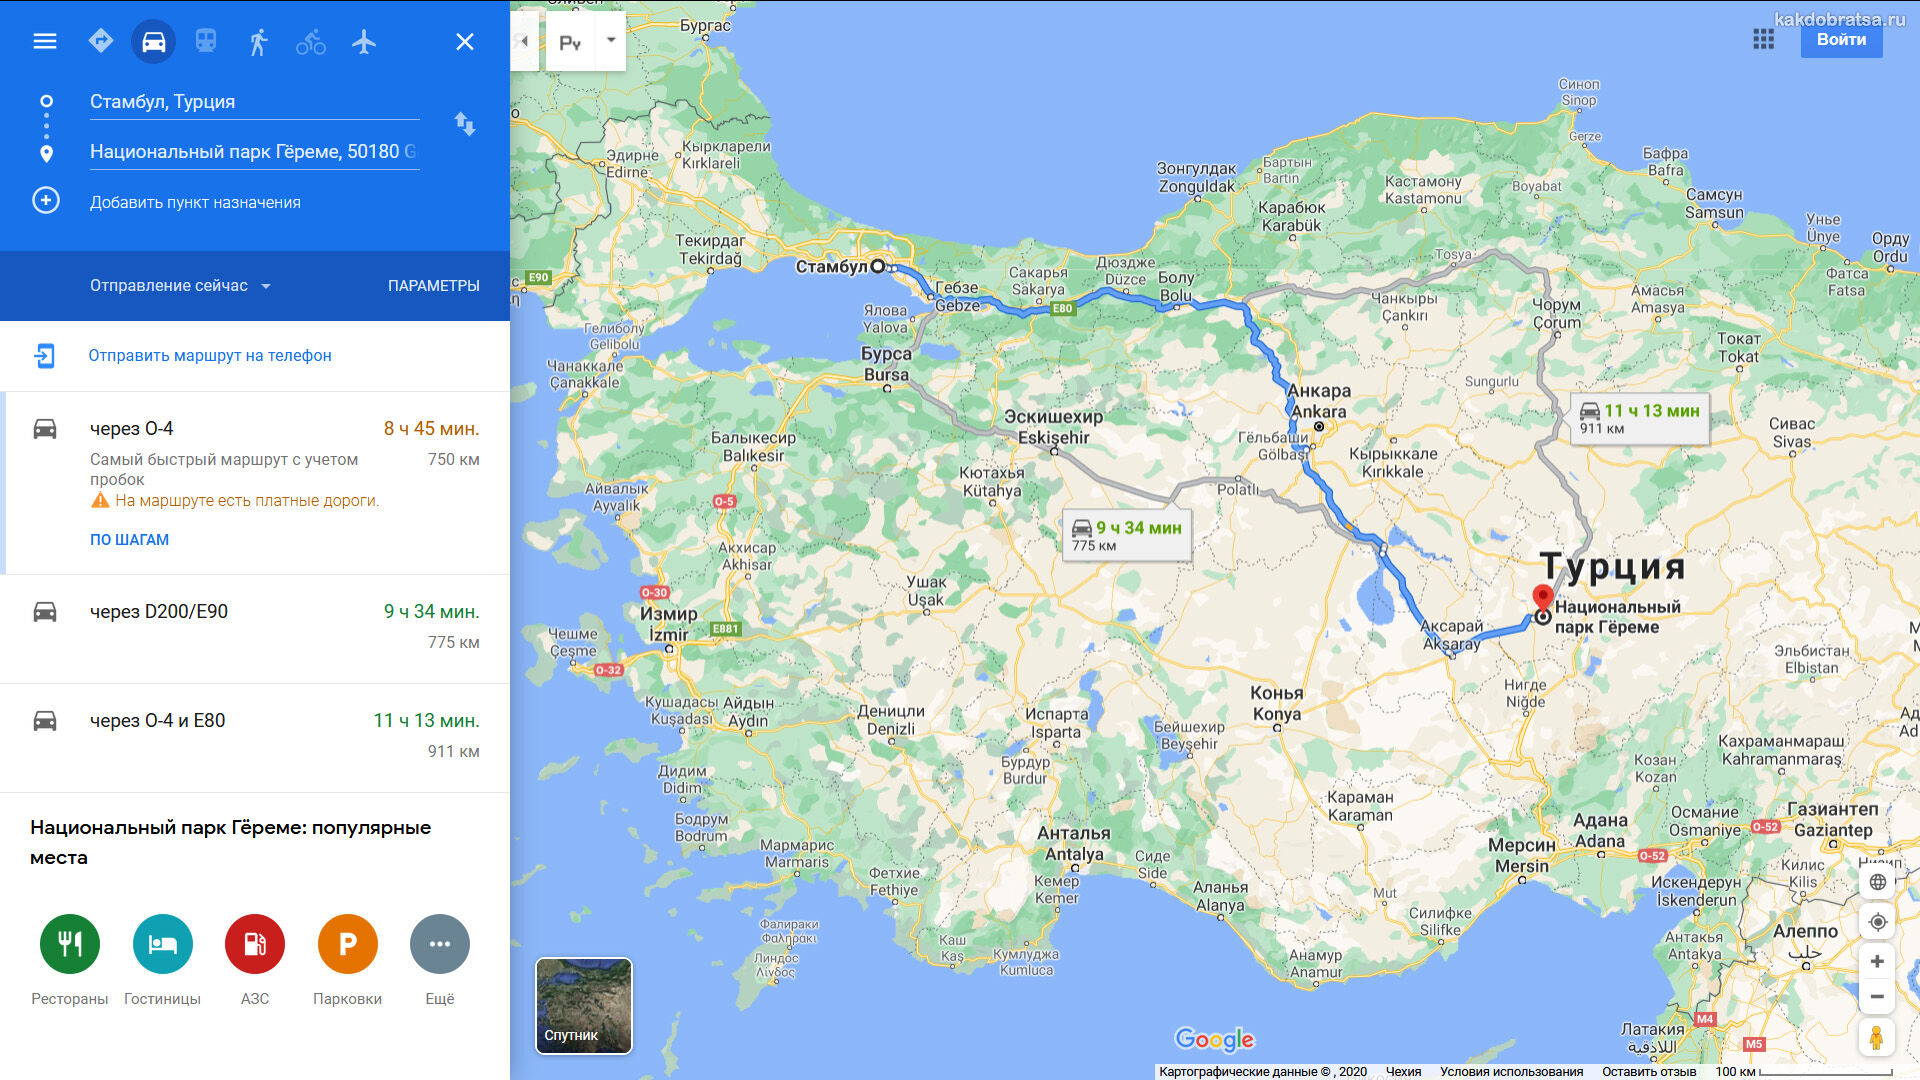Select driving travel mode car icon
This screenshot has width=1920, height=1080.
tap(154, 41)
